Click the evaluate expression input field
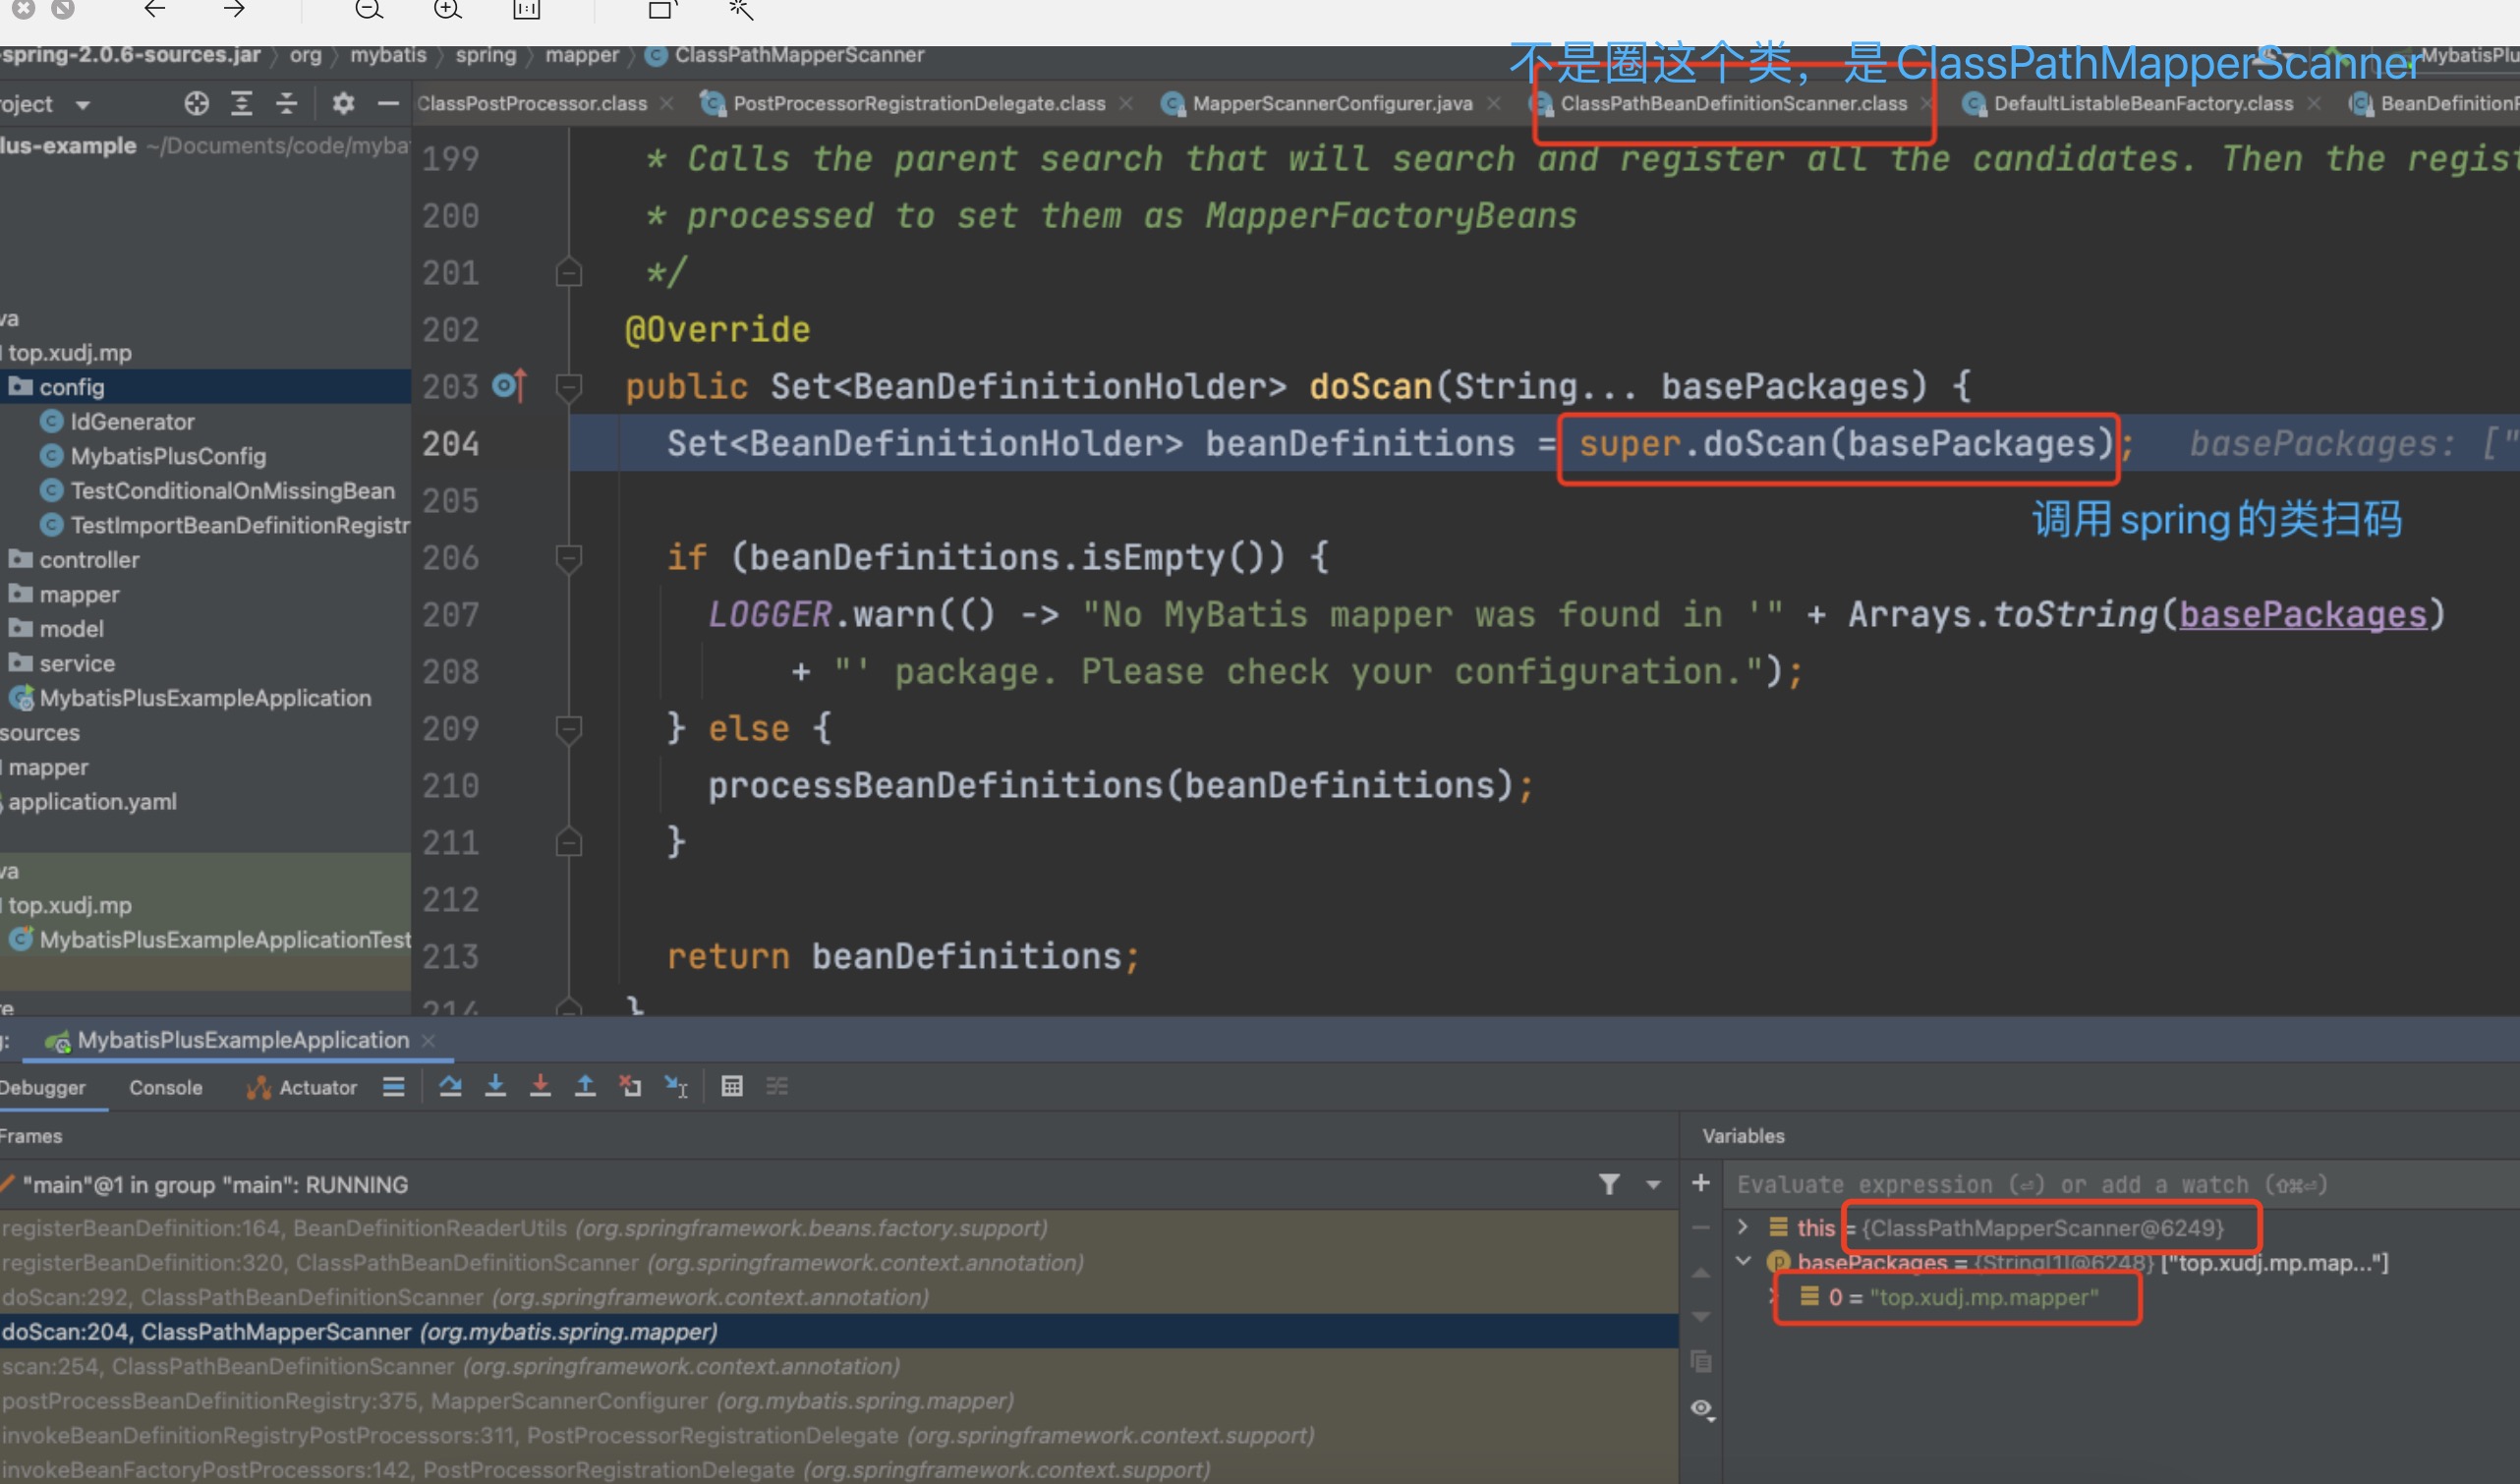 click(x=2120, y=1184)
